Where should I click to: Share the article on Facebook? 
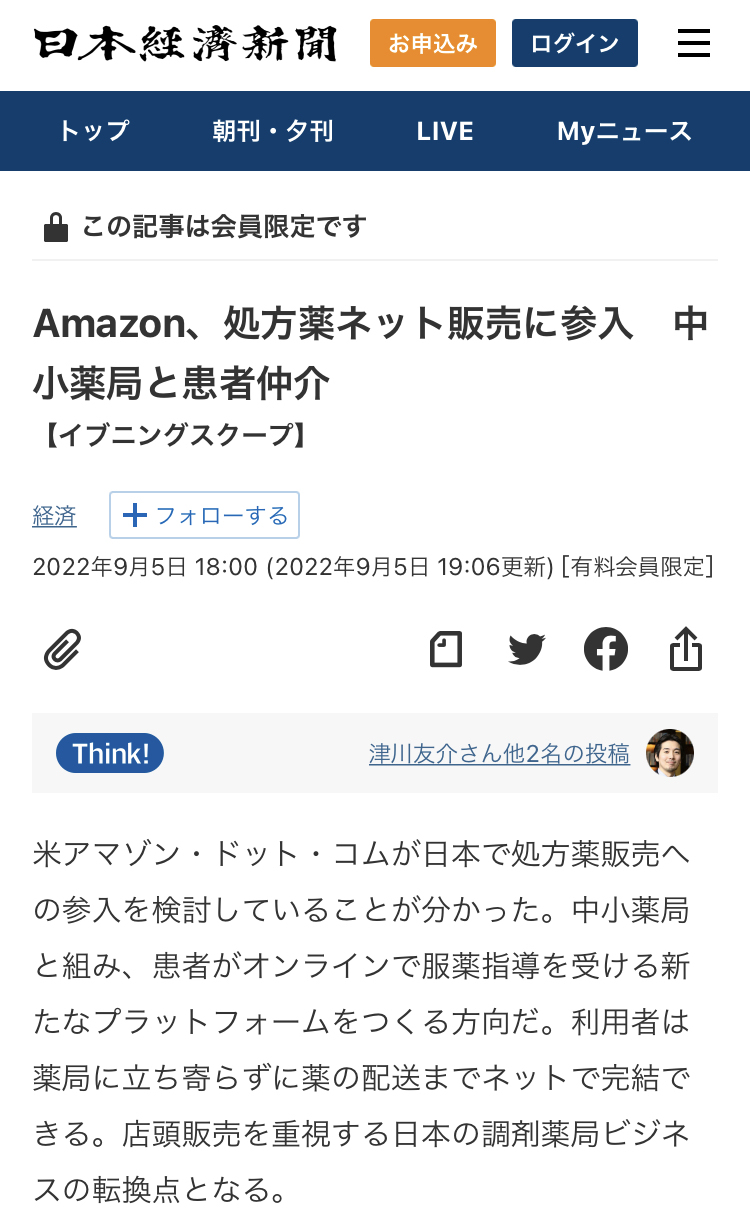606,648
